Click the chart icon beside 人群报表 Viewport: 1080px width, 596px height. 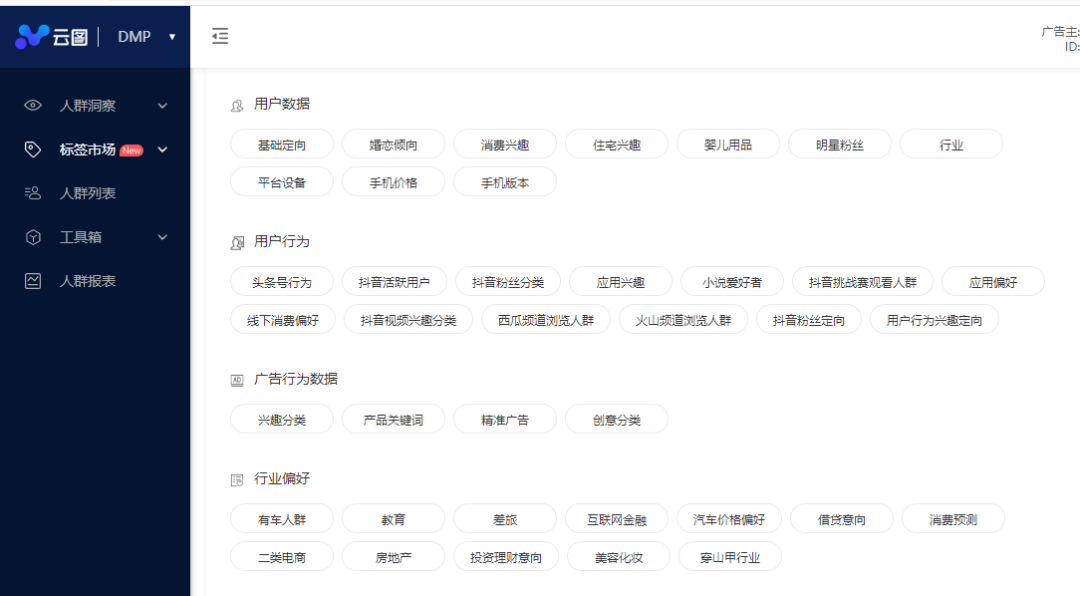click(33, 281)
